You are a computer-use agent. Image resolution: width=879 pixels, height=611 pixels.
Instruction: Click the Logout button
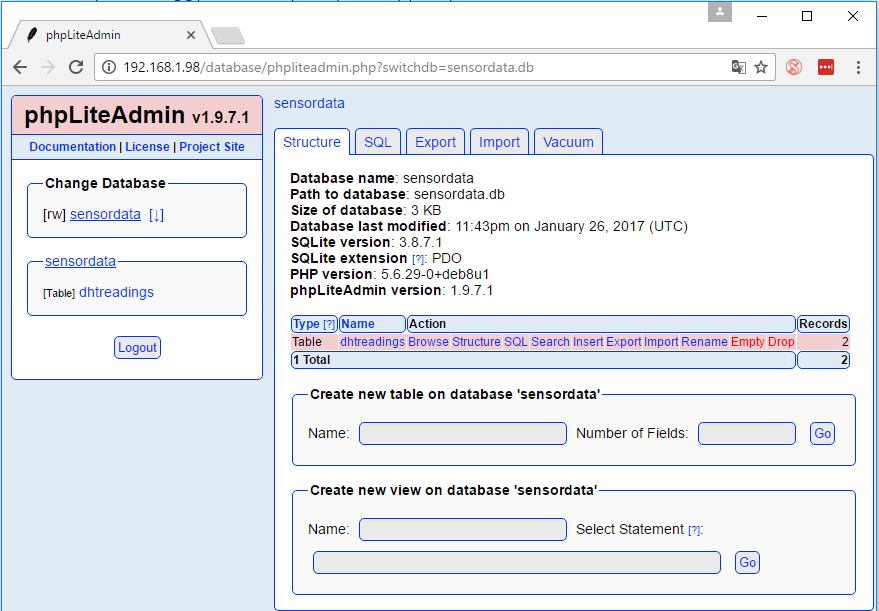(x=137, y=347)
